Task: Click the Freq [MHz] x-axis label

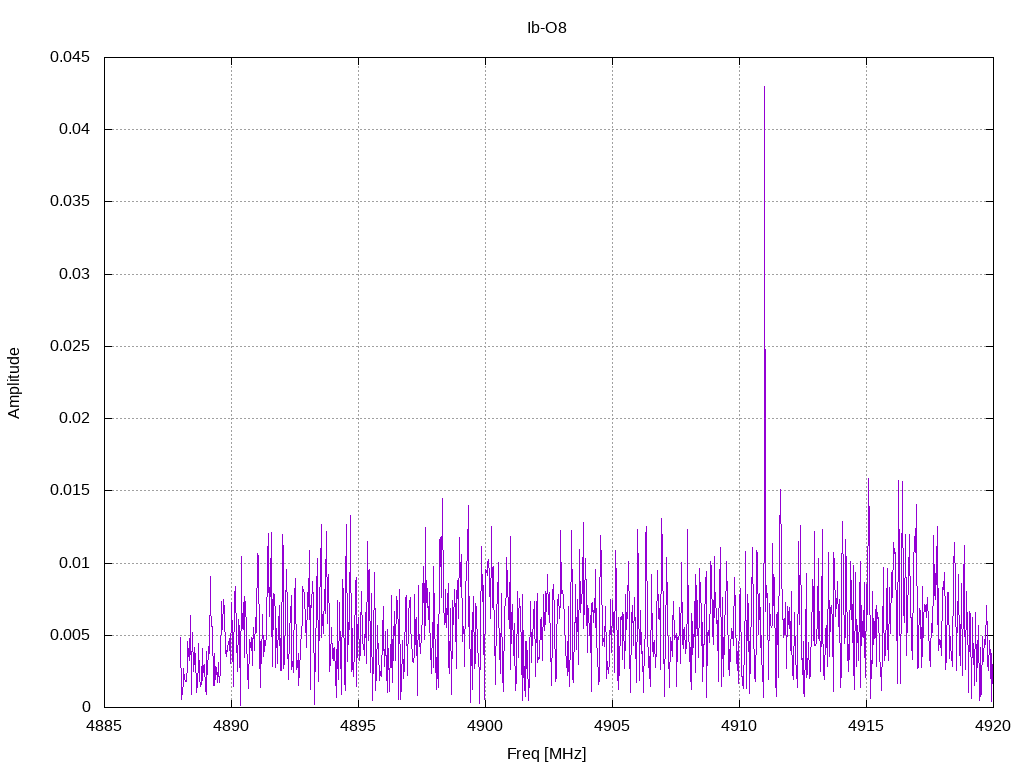Action: coord(547,754)
